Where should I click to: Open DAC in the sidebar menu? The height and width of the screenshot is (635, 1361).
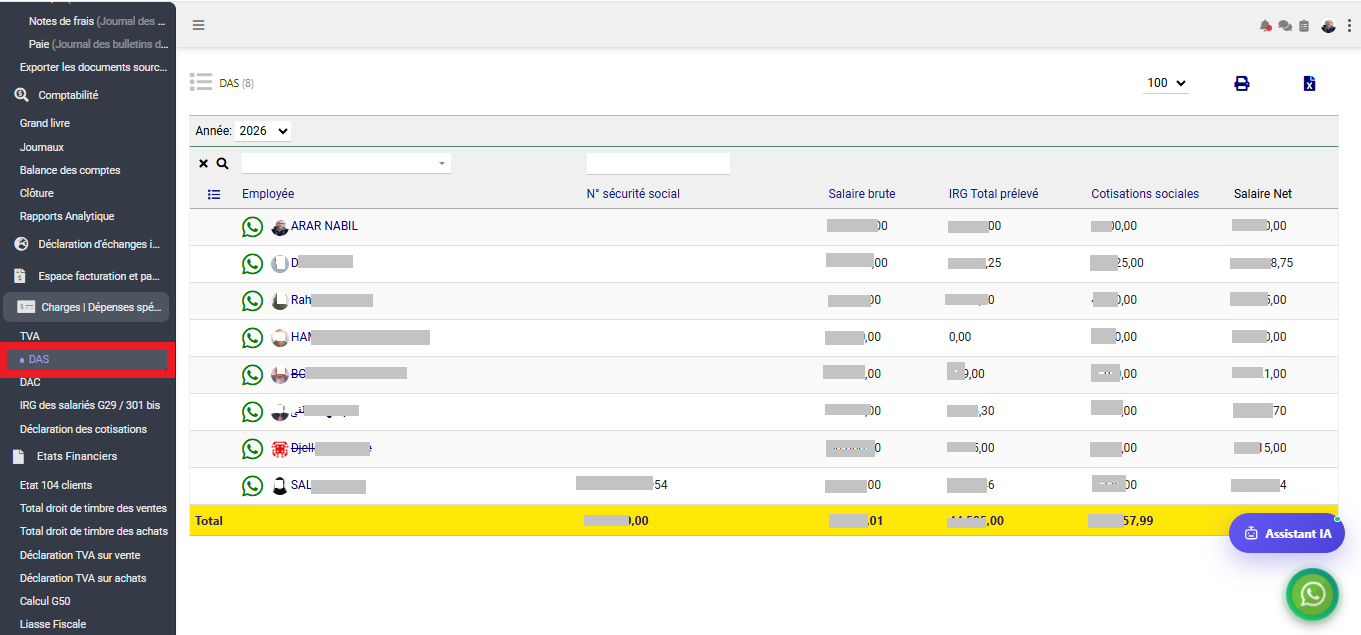[31, 382]
